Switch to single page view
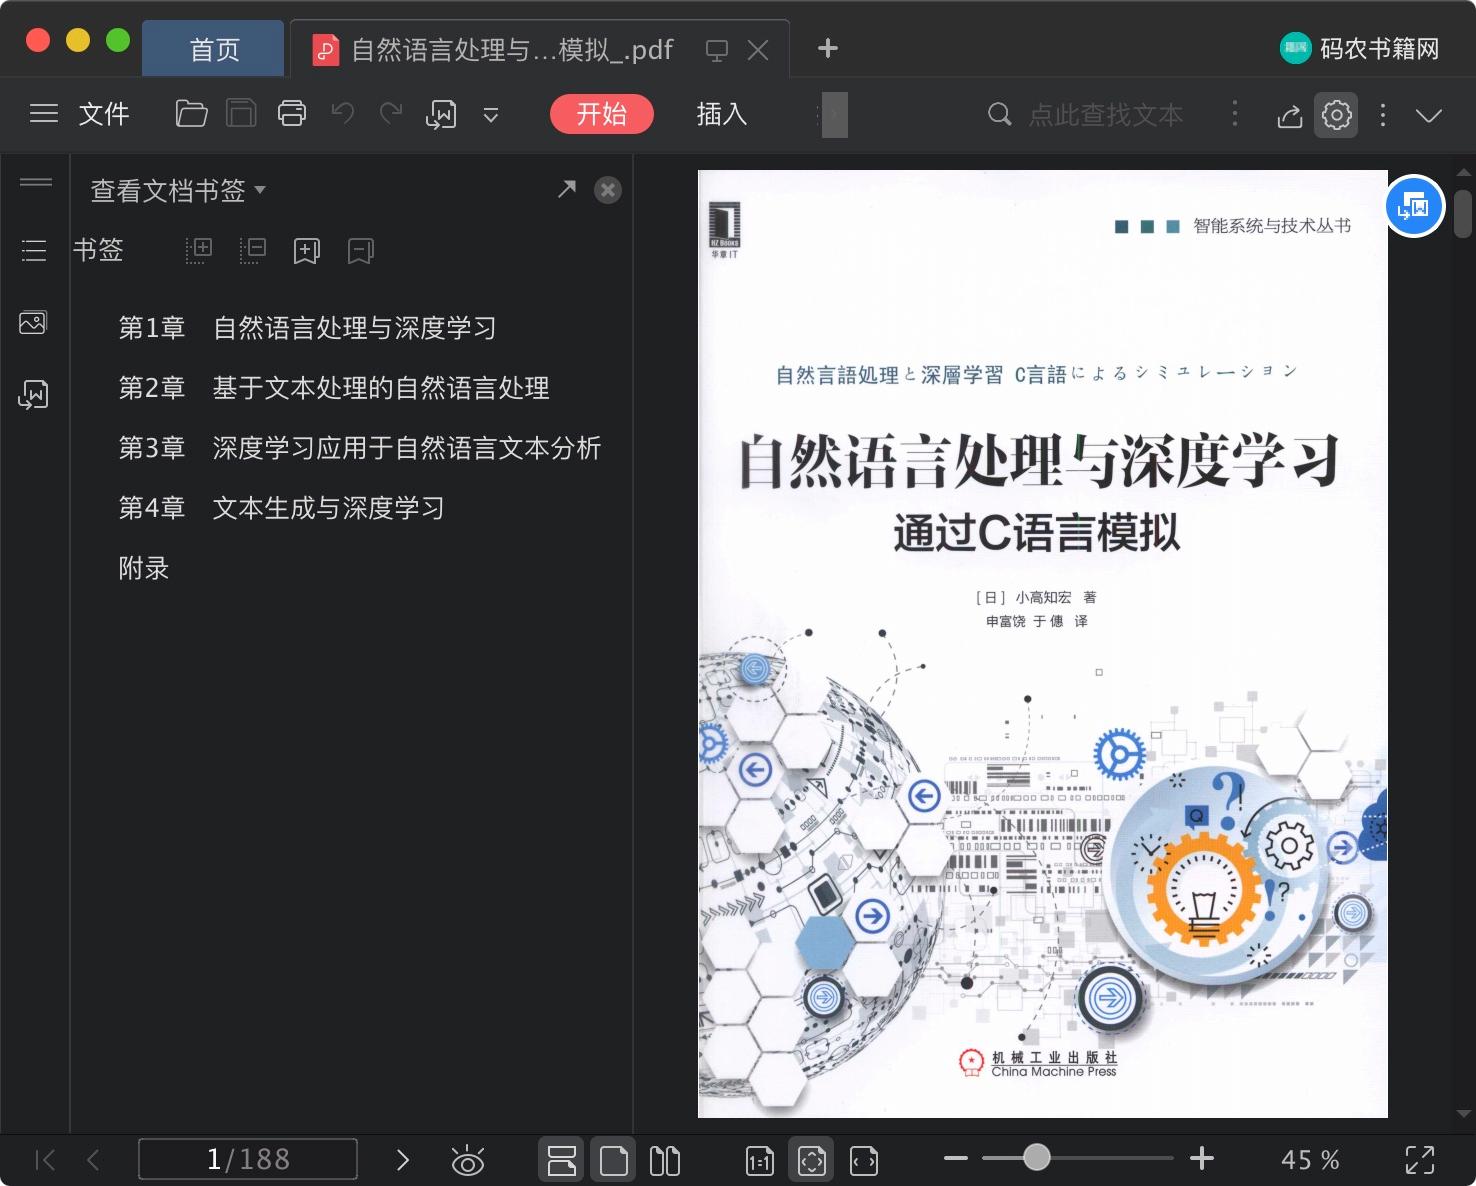Screen dimensions: 1476x1186 tap(614, 1160)
